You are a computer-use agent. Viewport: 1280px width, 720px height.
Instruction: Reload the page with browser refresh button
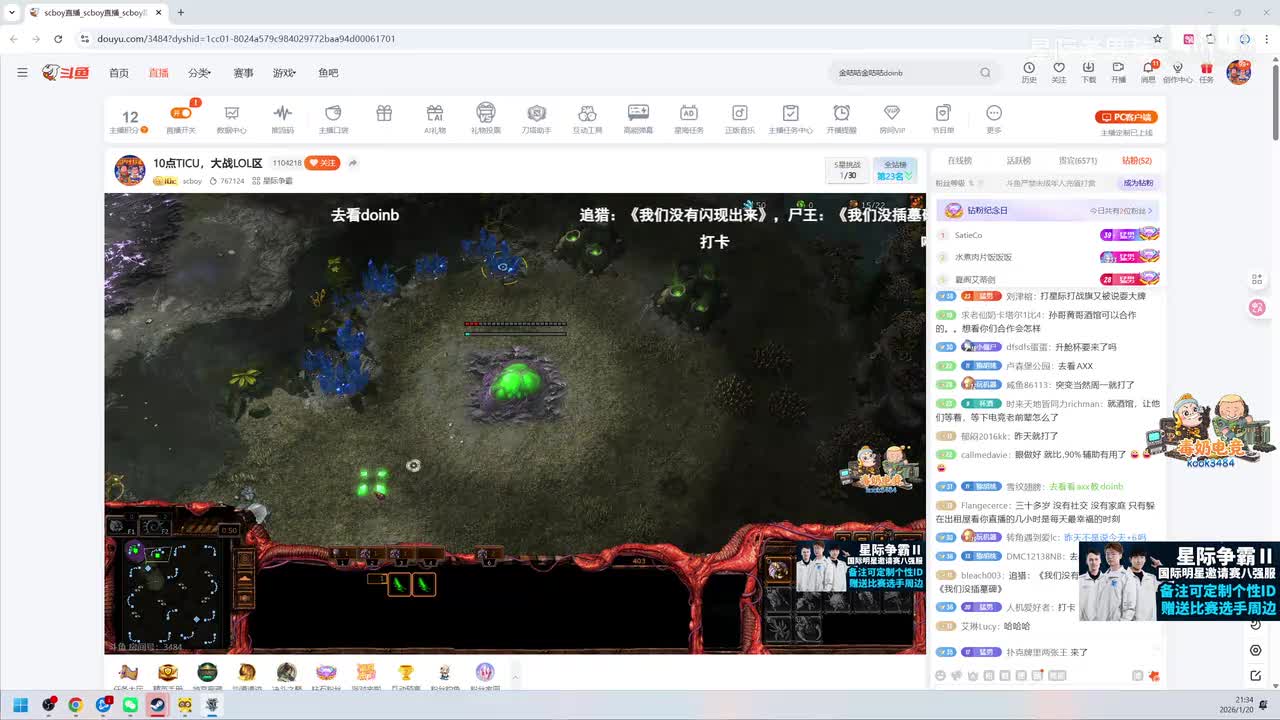(x=58, y=39)
